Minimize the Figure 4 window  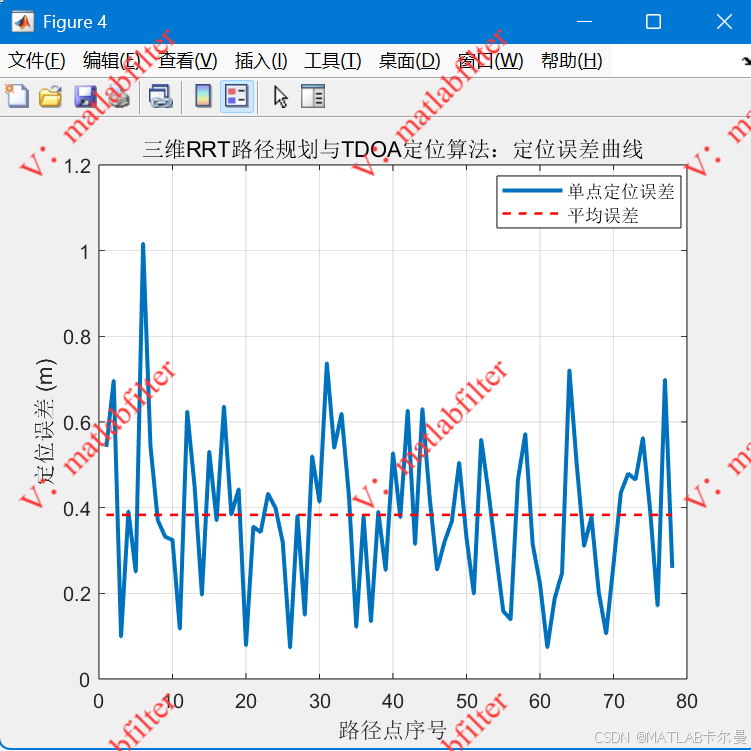[x=584, y=22]
